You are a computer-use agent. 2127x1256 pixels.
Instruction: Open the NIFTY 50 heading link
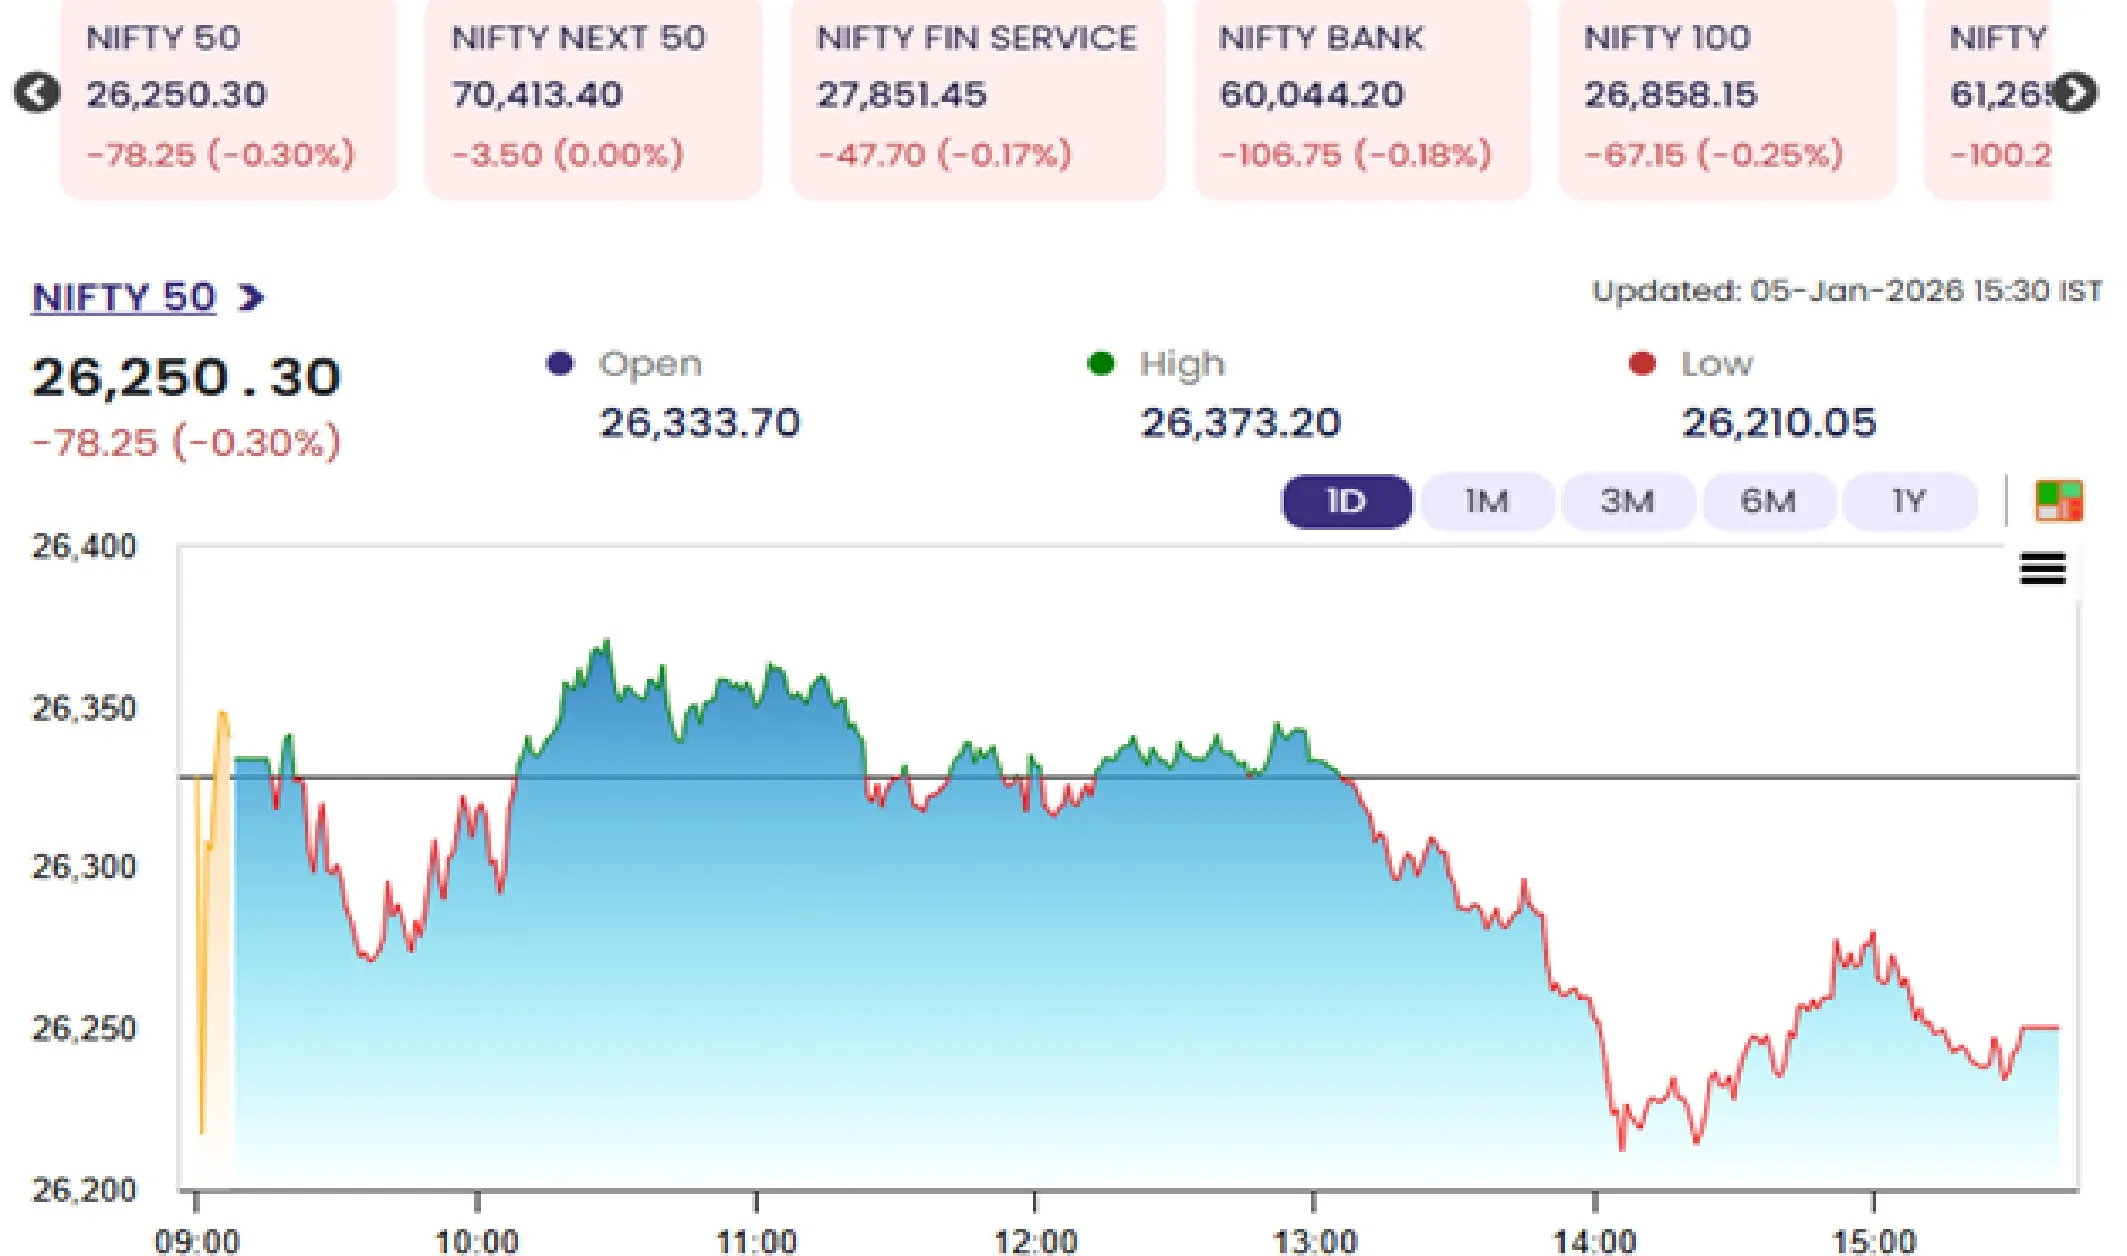pos(124,297)
